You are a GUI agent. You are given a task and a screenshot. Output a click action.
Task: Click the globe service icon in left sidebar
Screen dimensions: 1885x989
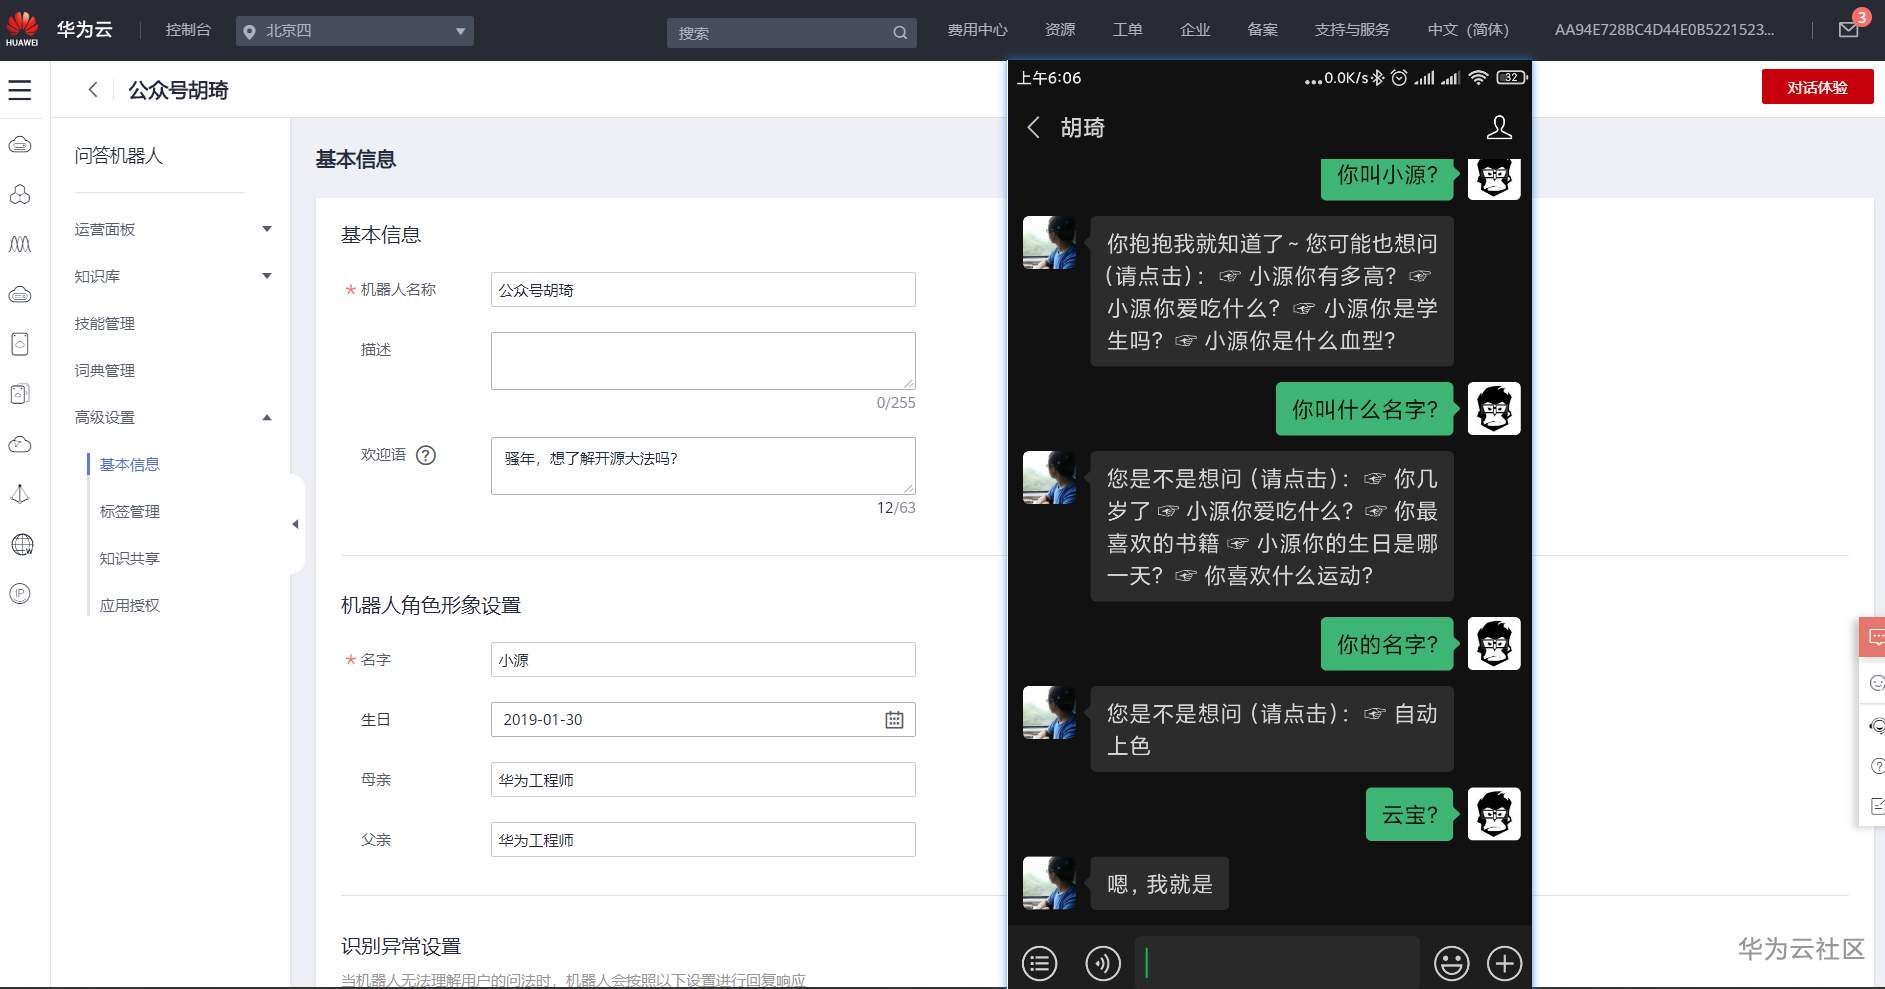[20, 544]
